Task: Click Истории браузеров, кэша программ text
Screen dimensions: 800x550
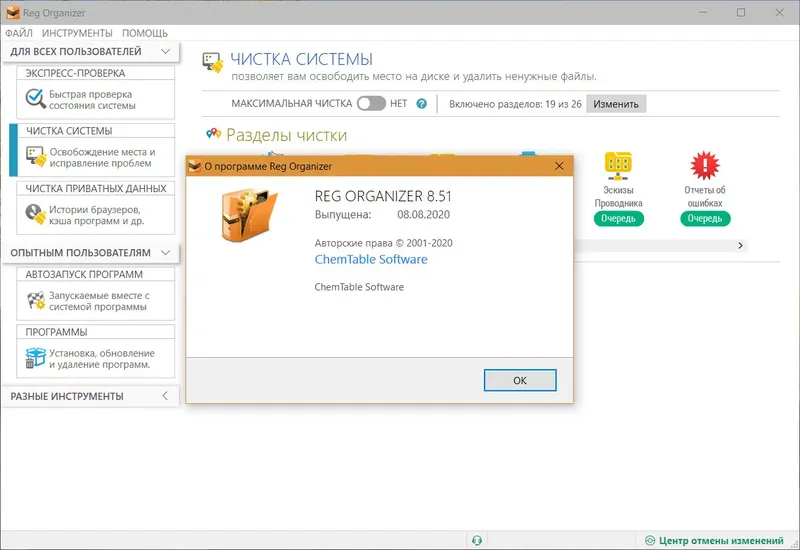Action: point(97,215)
